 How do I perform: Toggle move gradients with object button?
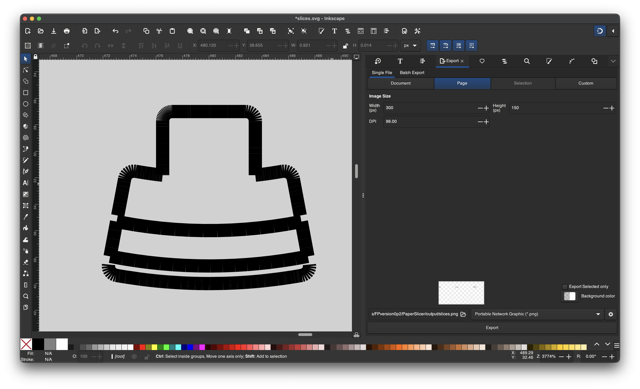tap(459, 46)
